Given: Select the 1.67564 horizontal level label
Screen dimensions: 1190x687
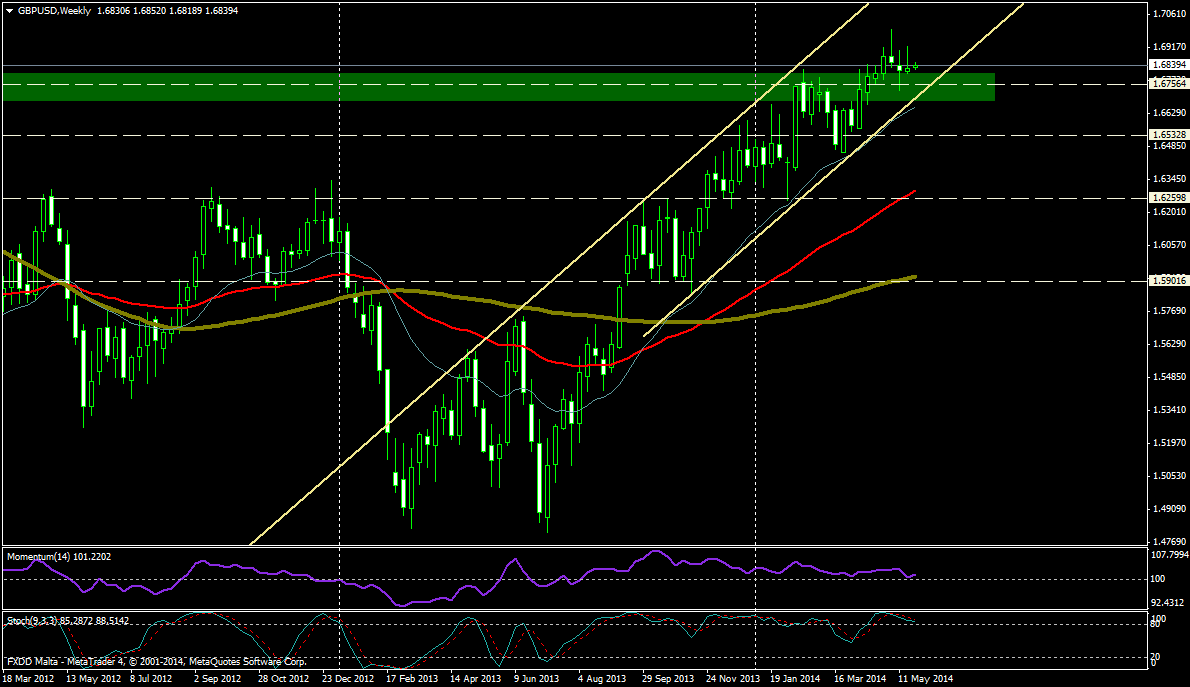Looking at the screenshot, I should [x=1168, y=85].
